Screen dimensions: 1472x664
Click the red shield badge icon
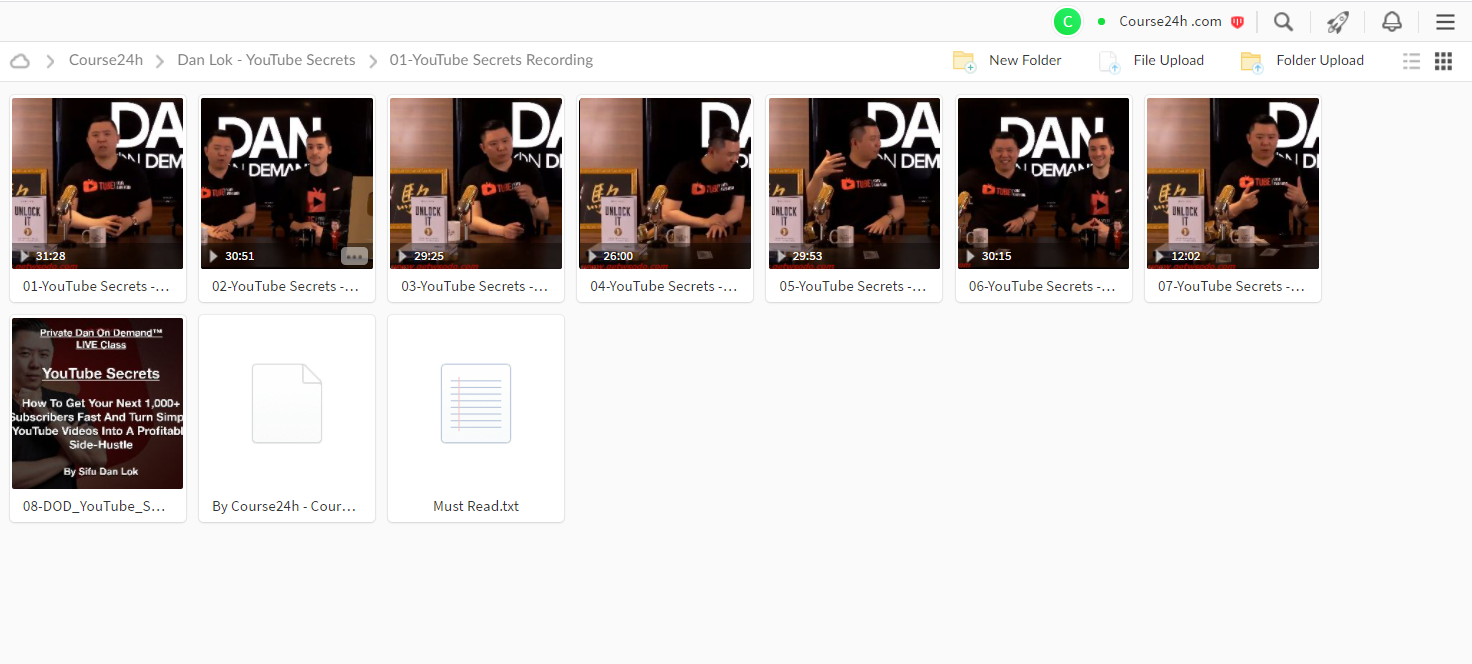[x=1237, y=22]
